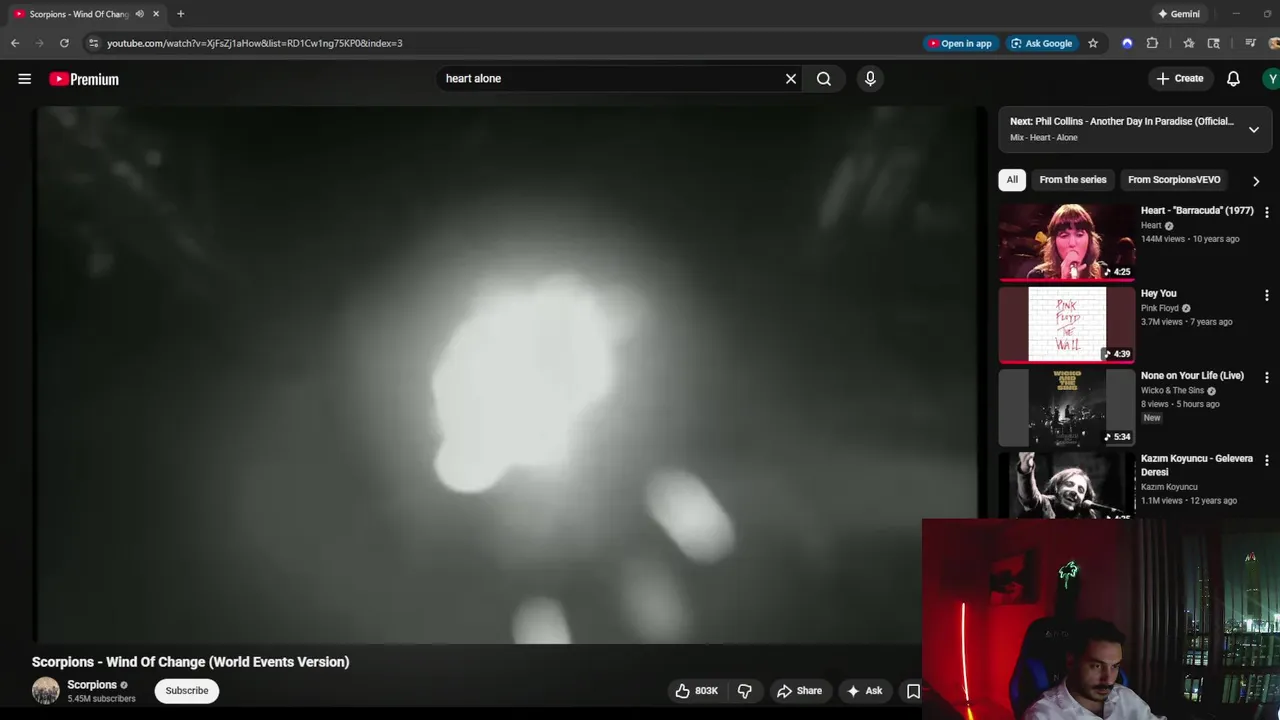
Task: Open Create menu
Action: click(1180, 78)
